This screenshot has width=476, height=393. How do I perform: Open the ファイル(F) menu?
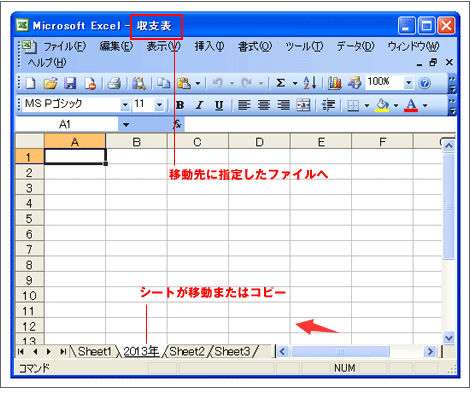tap(65, 46)
